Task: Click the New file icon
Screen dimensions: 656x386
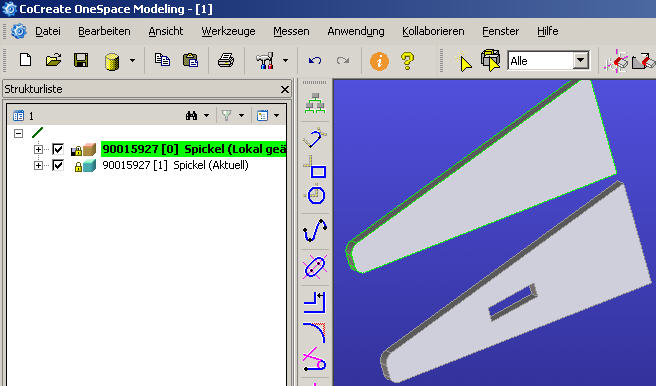Action: click(x=26, y=61)
